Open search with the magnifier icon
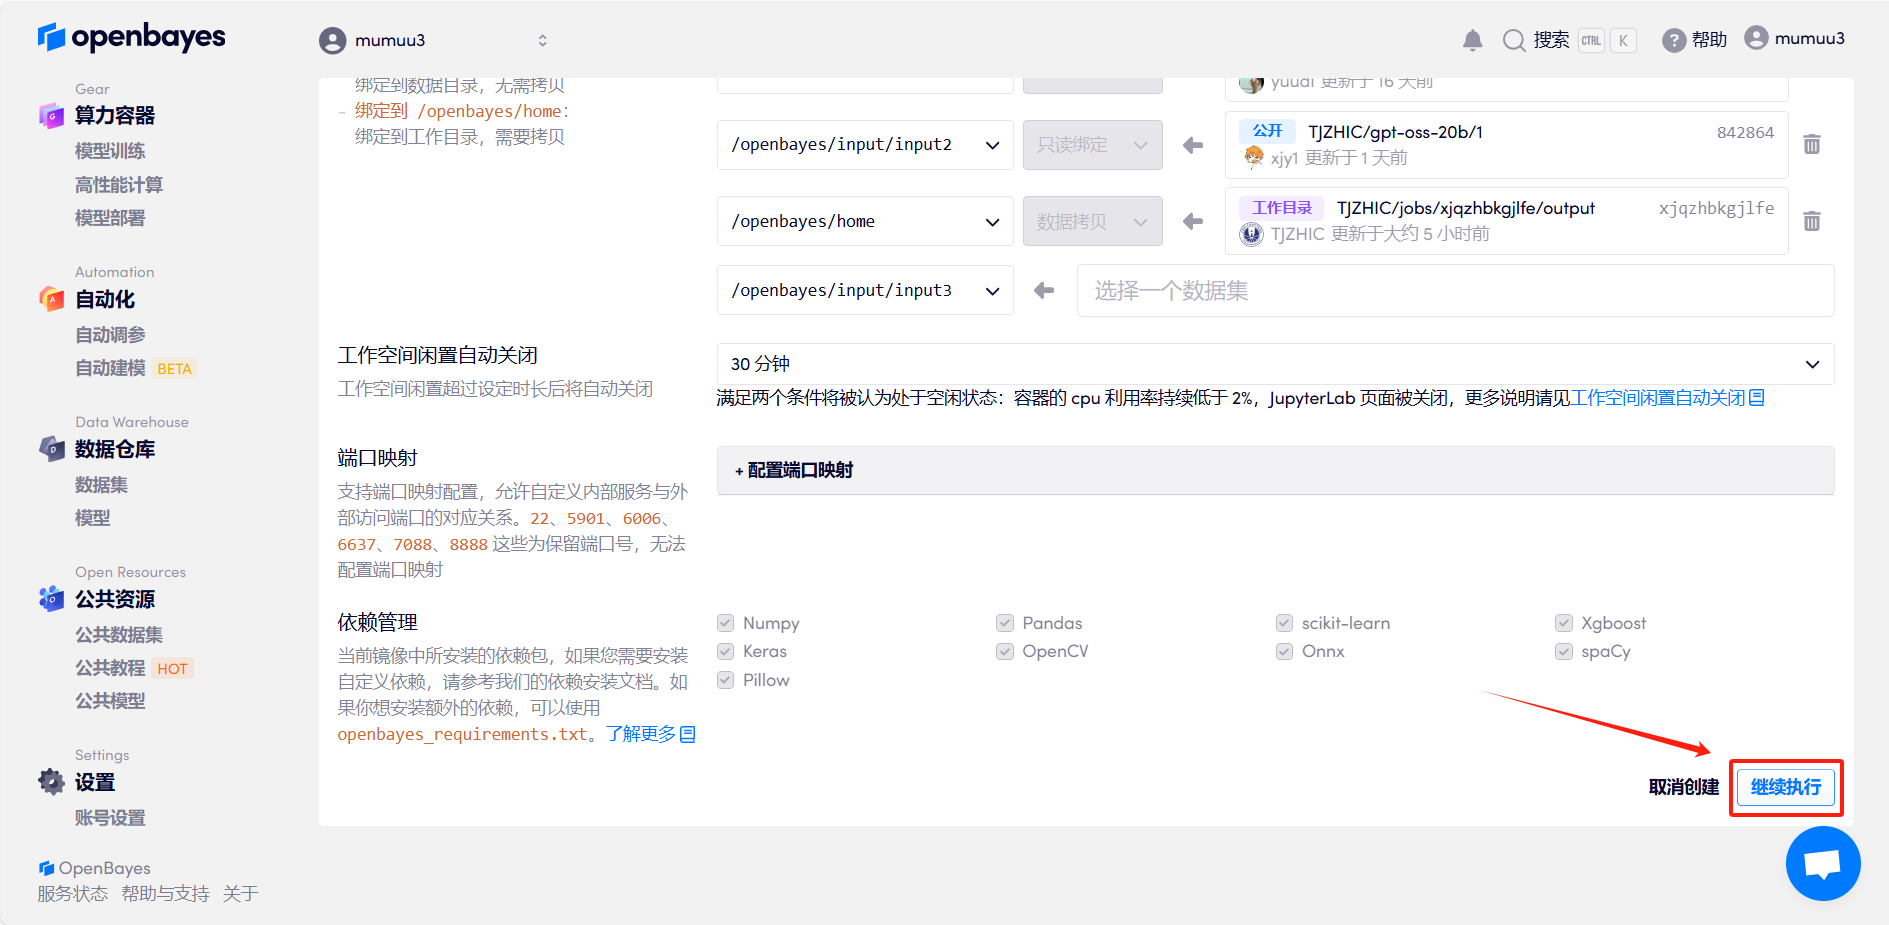 point(1514,40)
